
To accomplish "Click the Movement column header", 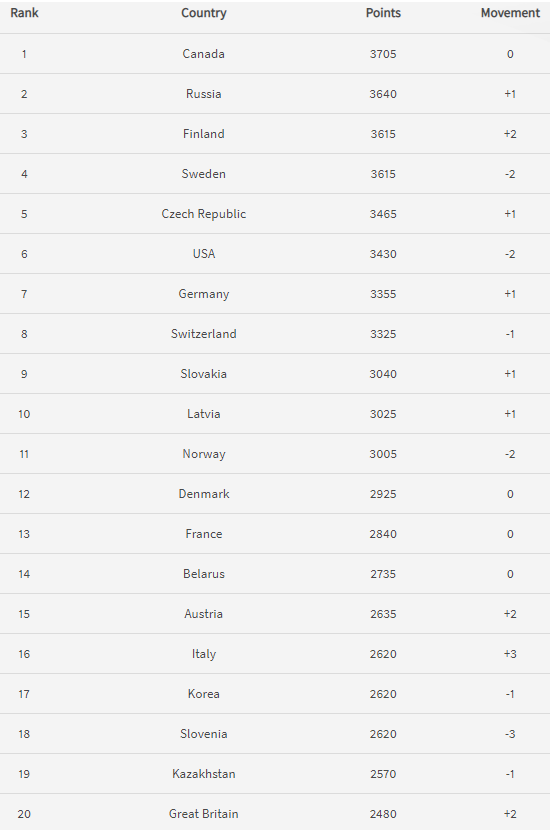I will point(510,13).
